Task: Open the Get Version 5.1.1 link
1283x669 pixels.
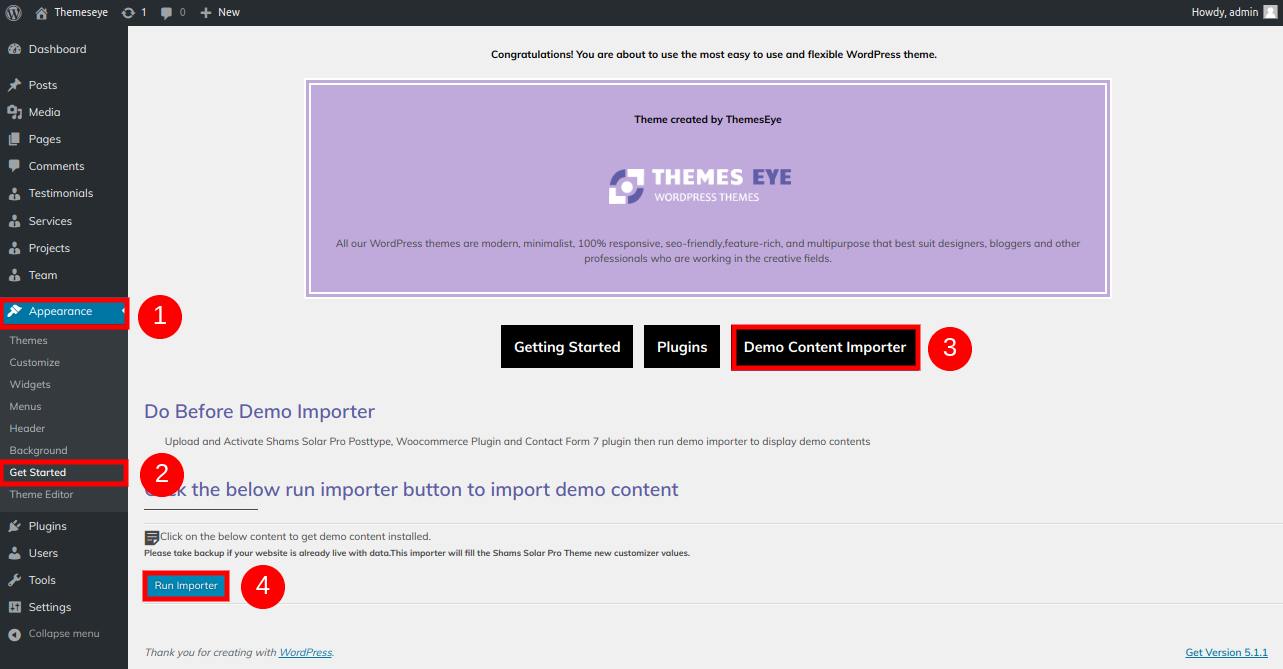Action: pos(1226,652)
